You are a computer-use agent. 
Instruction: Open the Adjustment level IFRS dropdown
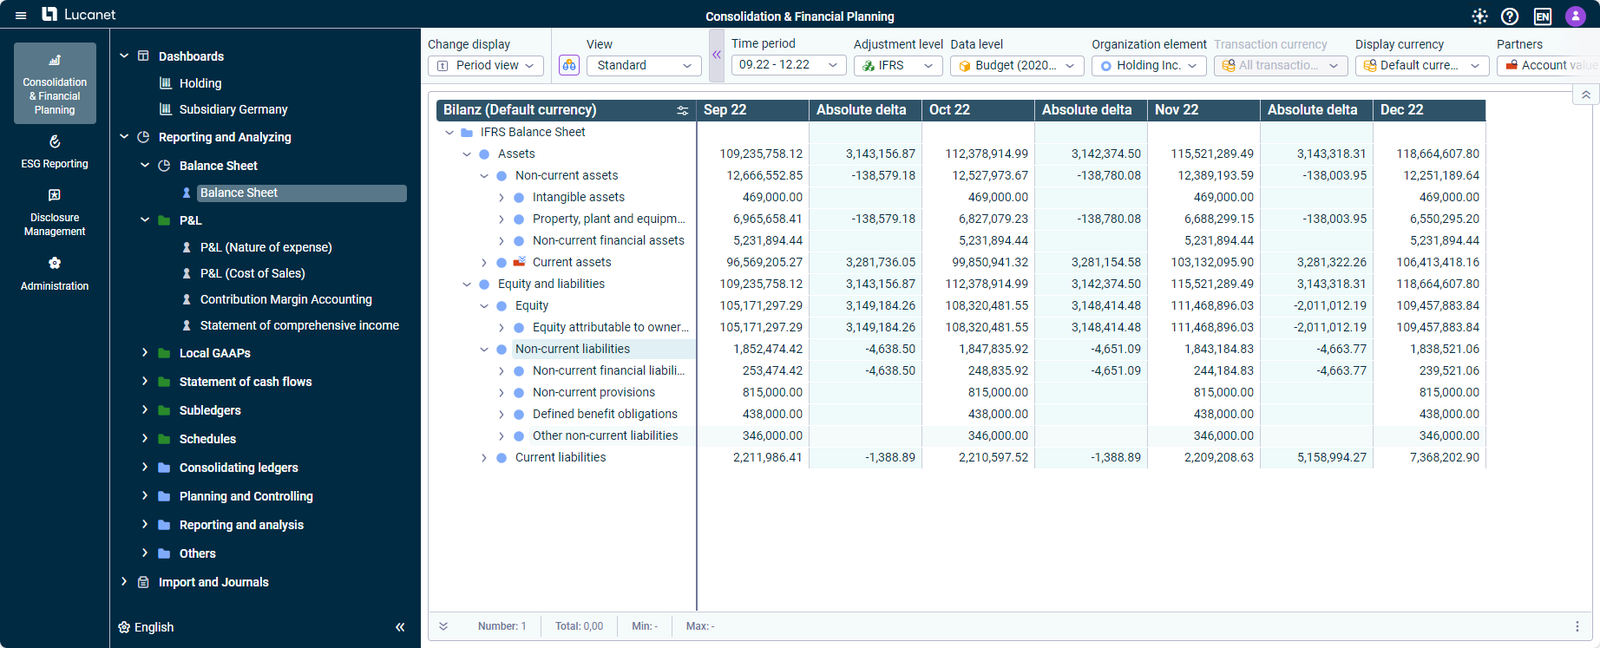coord(898,65)
